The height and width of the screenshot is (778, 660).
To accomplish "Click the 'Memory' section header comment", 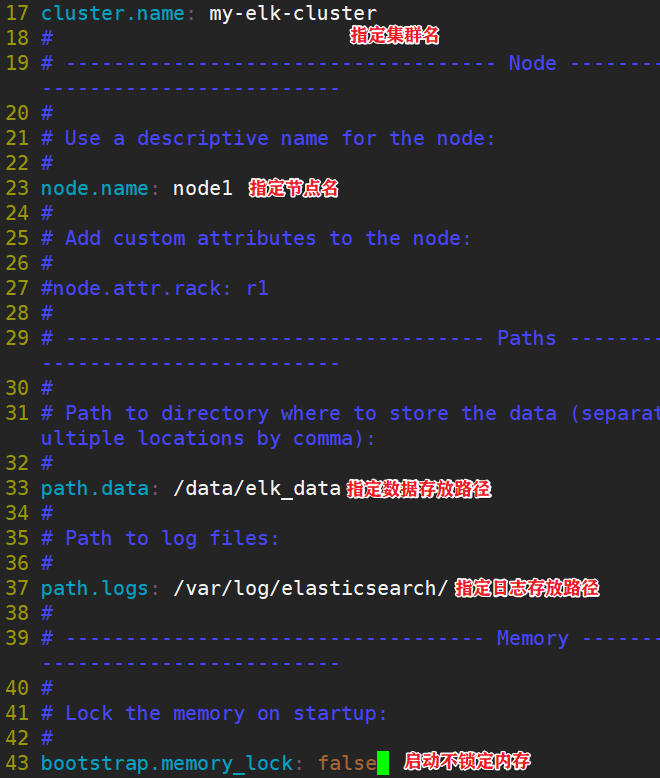I will [x=532, y=638].
